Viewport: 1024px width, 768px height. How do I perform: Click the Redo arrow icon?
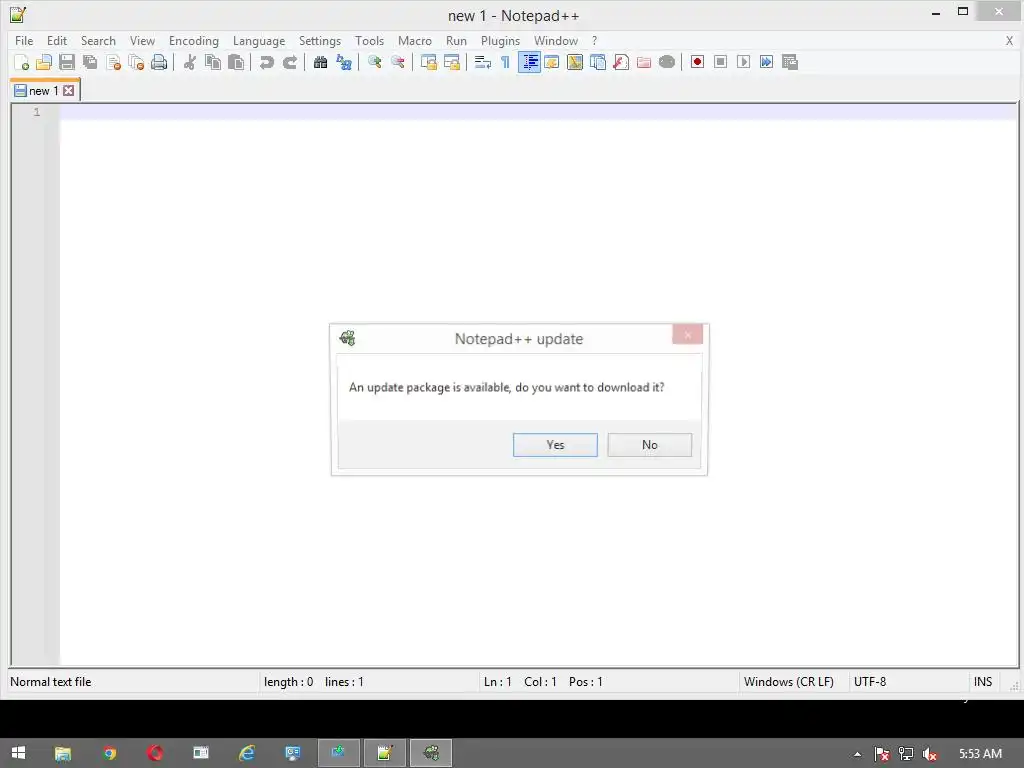[289, 62]
